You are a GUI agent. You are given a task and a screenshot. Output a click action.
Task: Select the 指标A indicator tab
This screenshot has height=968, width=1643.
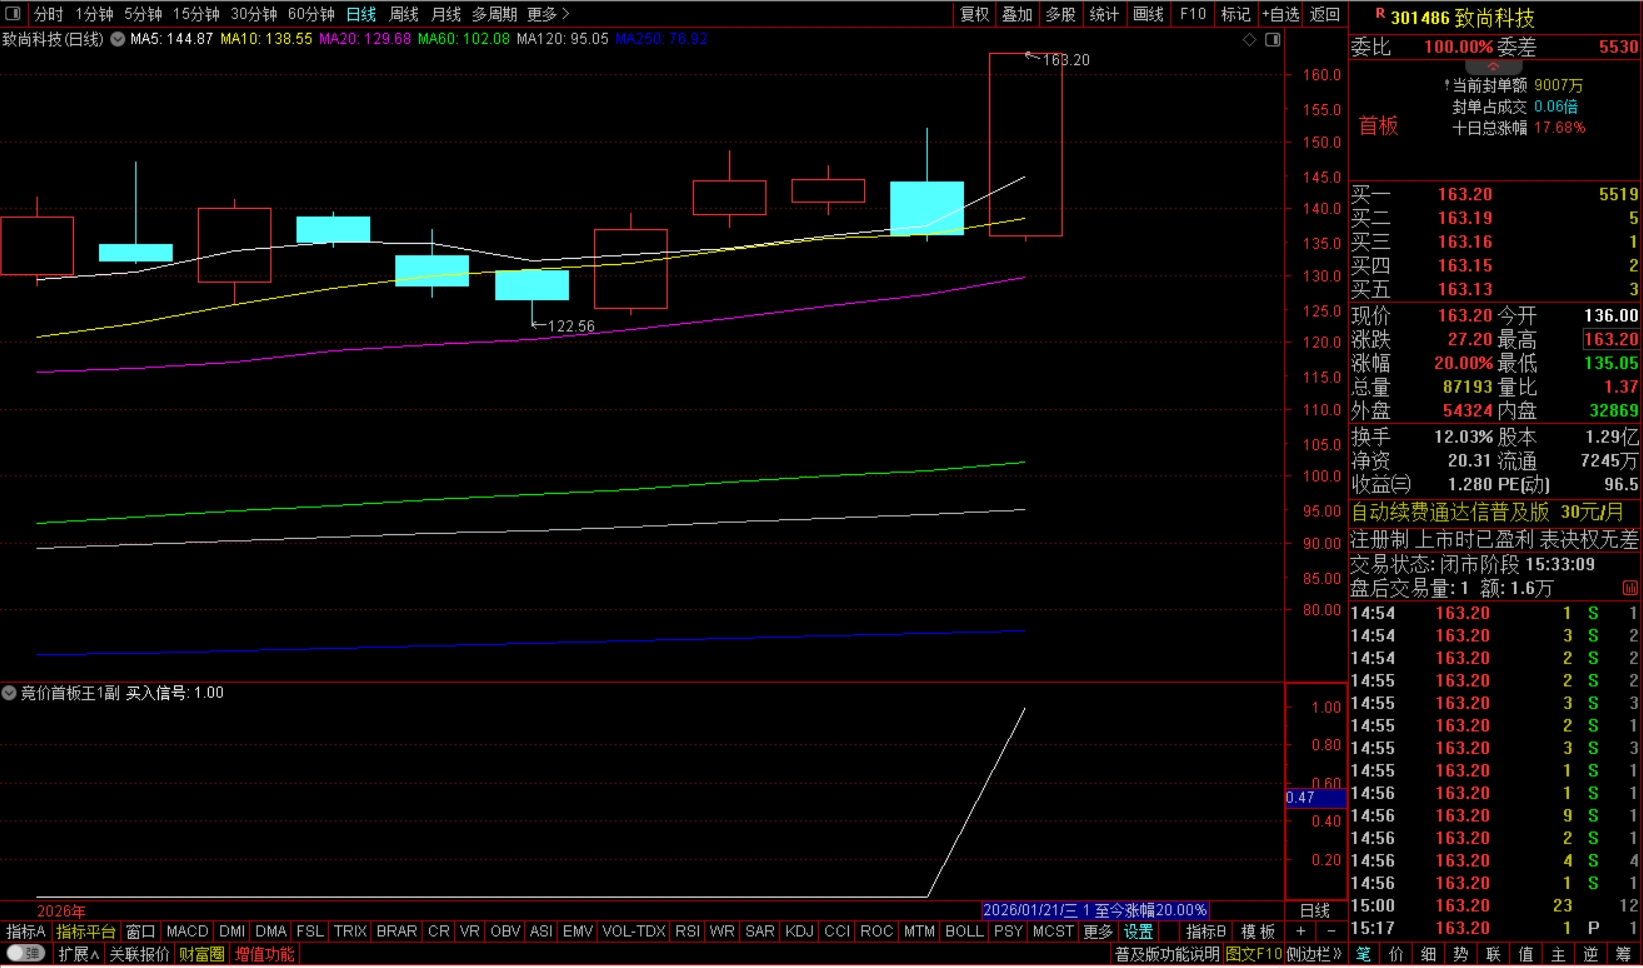click(x=26, y=931)
